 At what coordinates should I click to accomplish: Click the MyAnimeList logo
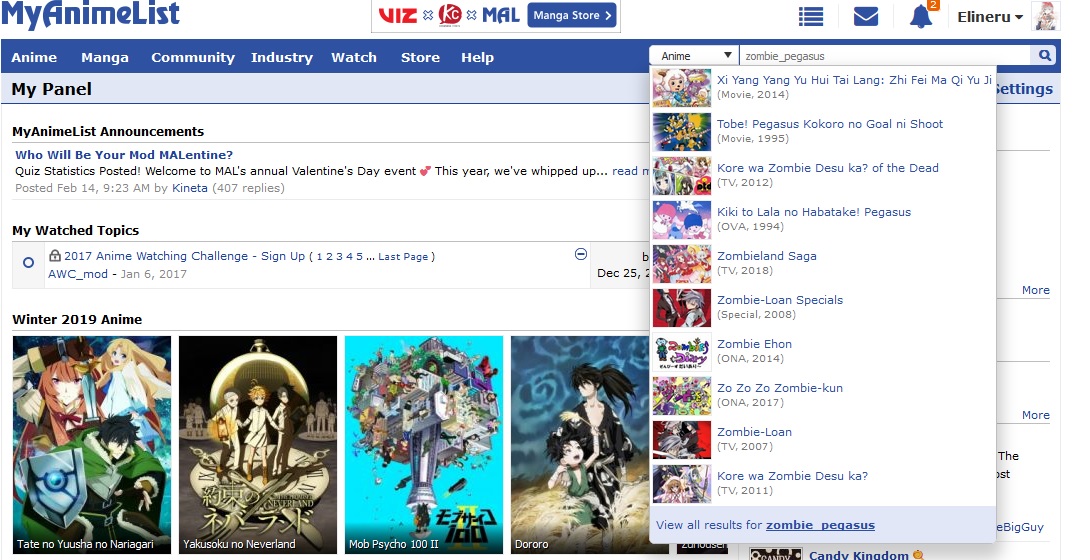(x=91, y=15)
